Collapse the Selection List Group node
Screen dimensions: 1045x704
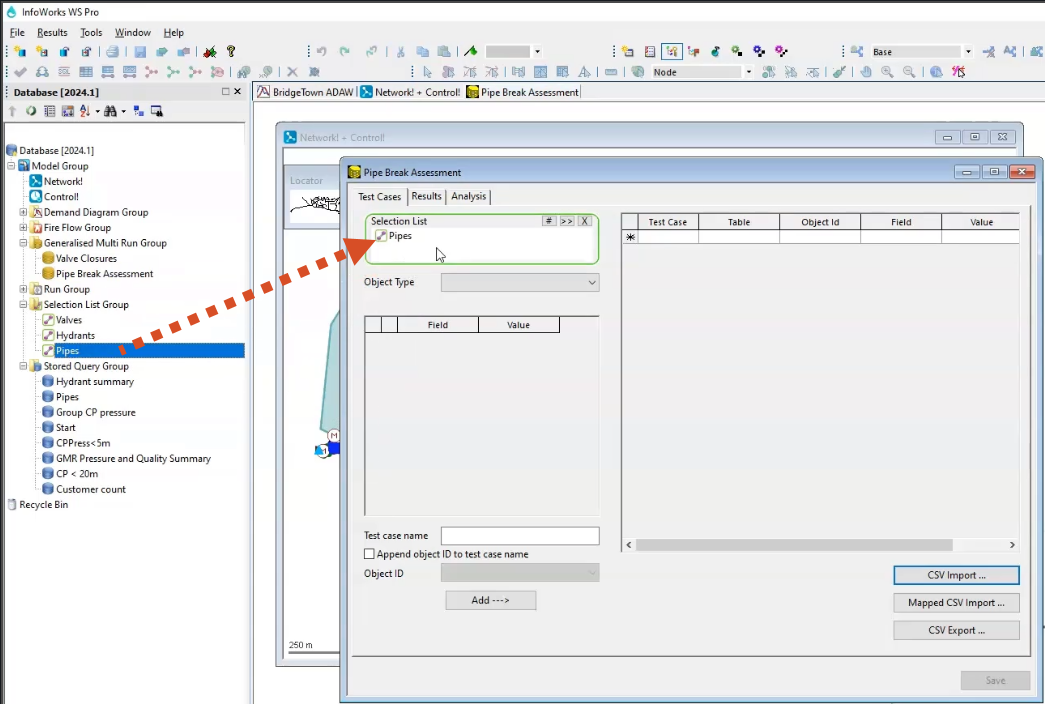tap(23, 305)
